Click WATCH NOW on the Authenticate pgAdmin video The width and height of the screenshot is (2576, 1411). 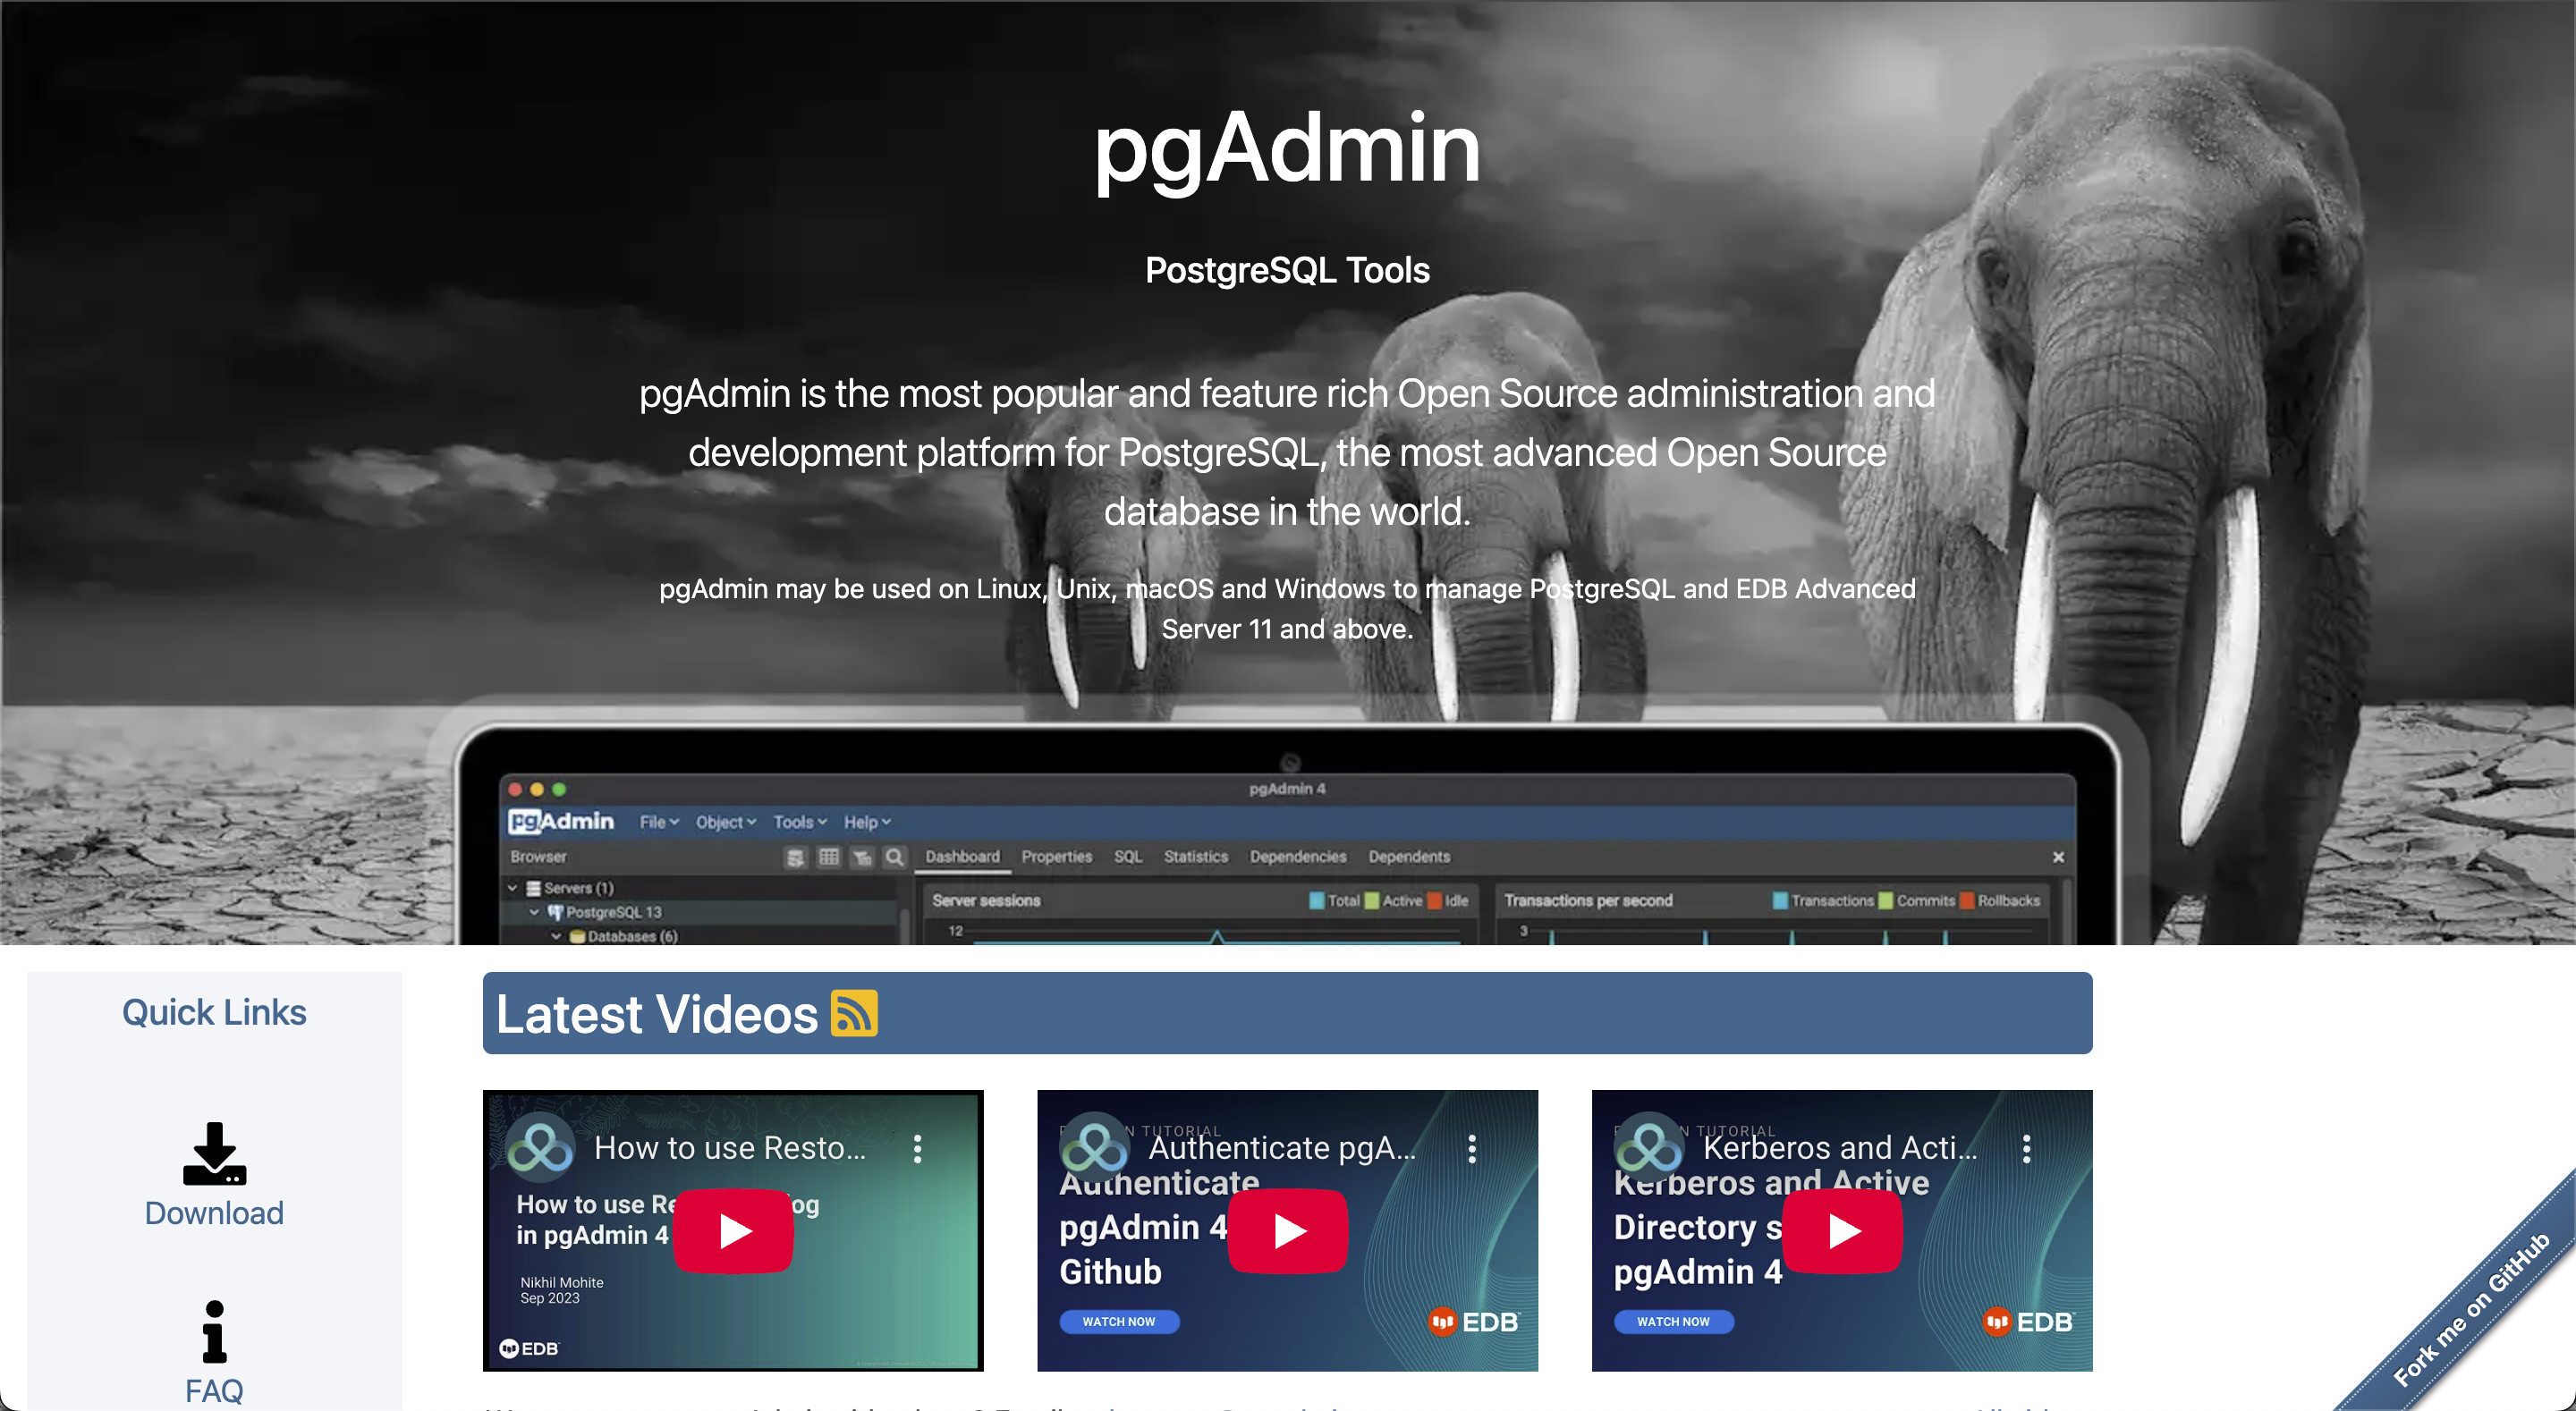1119,1322
